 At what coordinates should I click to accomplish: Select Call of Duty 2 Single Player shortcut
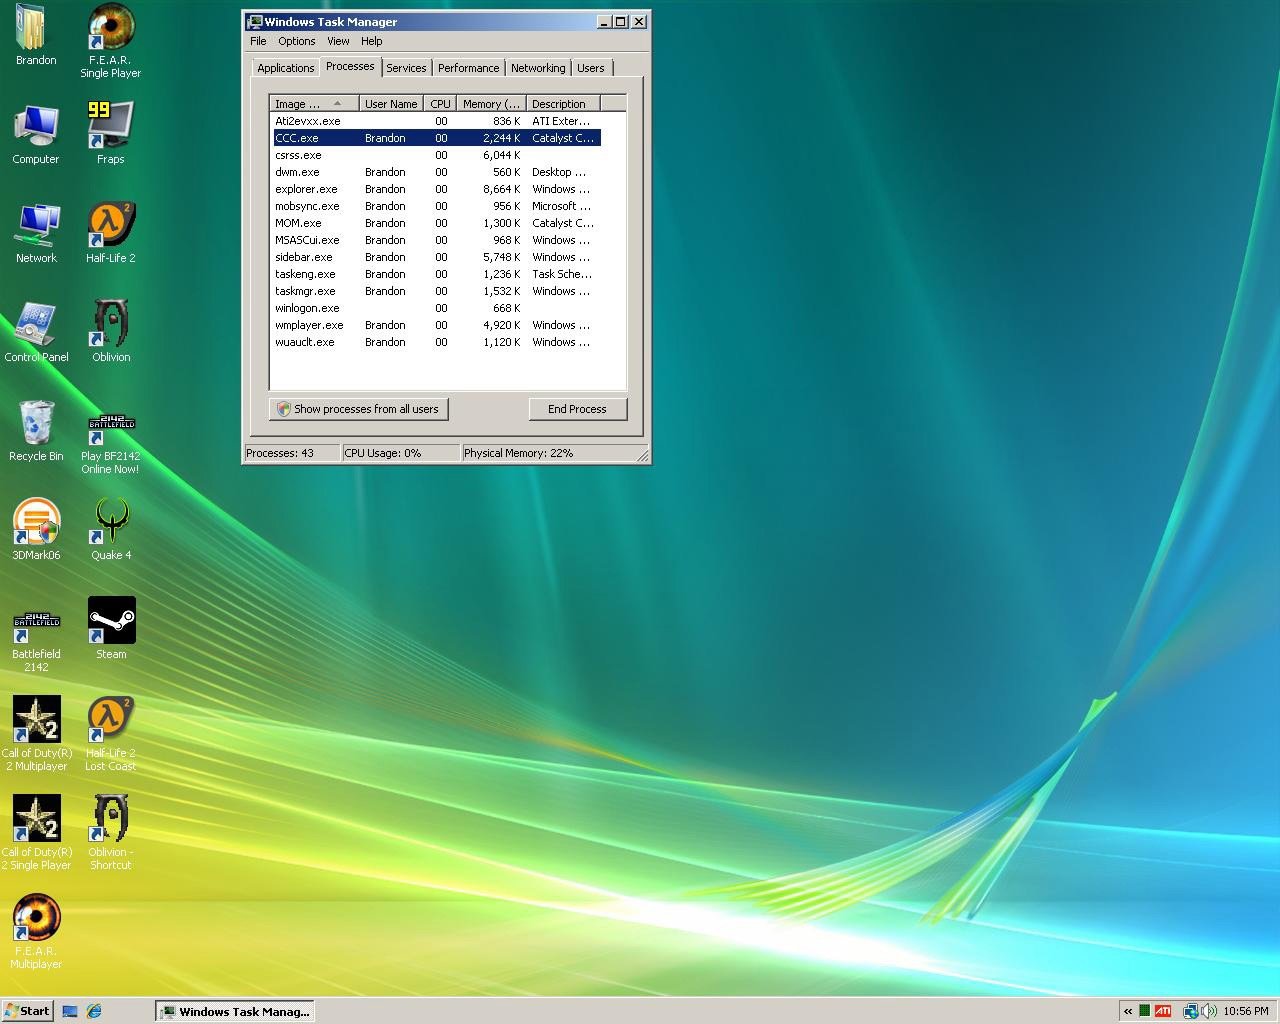[x=36, y=833]
